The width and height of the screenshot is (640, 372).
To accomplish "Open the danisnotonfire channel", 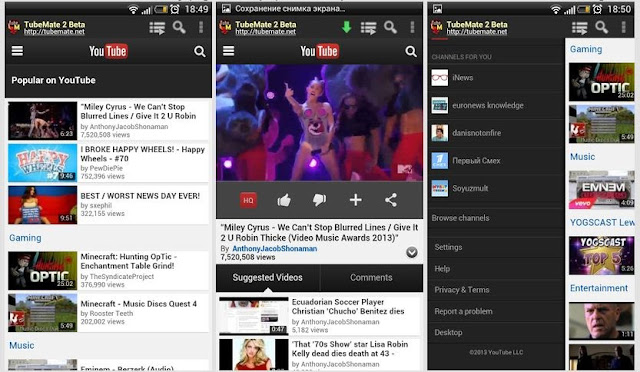I will tap(496, 133).
